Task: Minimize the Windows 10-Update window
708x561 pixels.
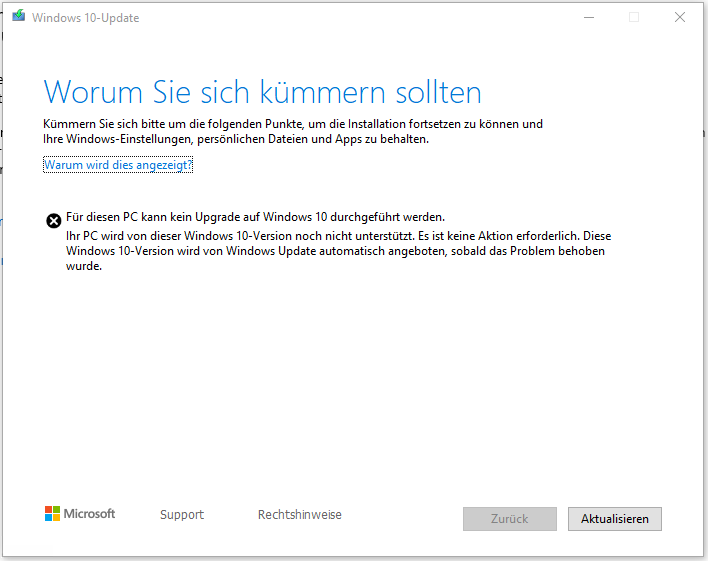Action: (588, 17)
